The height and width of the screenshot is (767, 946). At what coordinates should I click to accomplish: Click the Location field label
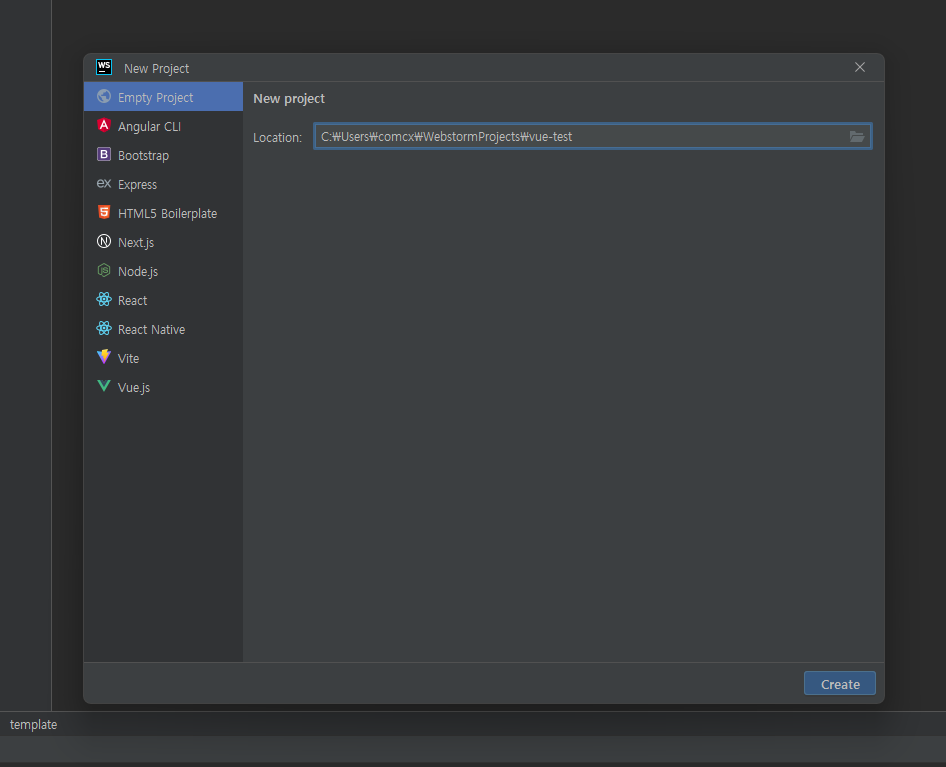click(x=278, y=138)
